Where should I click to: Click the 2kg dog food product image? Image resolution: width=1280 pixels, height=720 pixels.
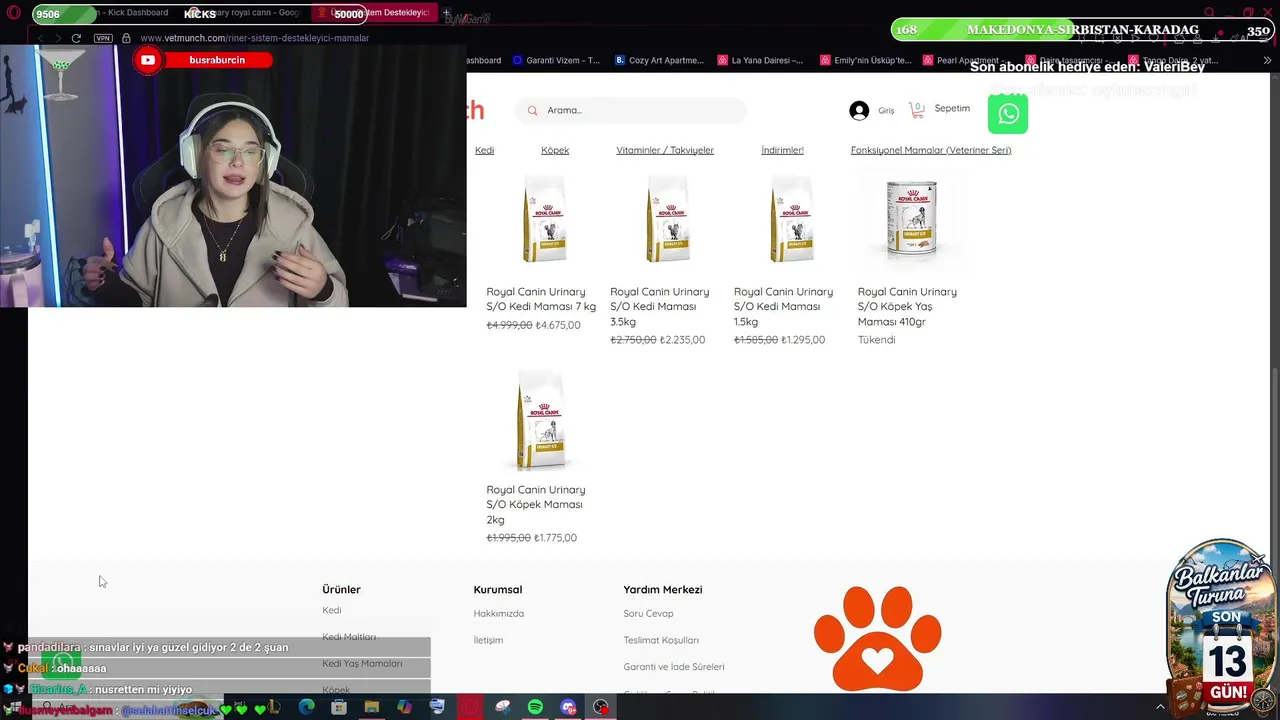coord(541,421)
